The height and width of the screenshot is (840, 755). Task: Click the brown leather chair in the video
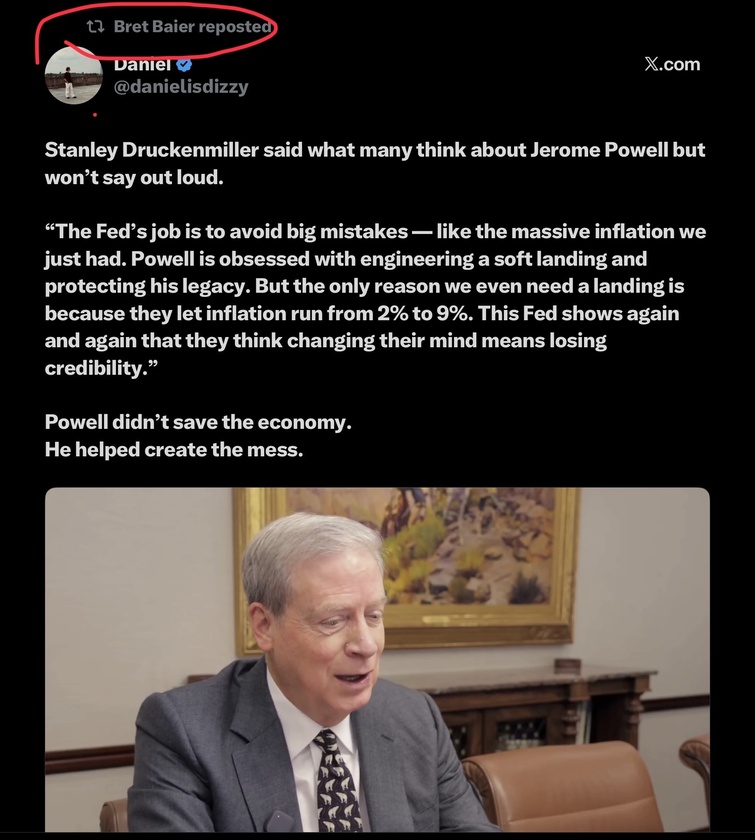point(563,788)
